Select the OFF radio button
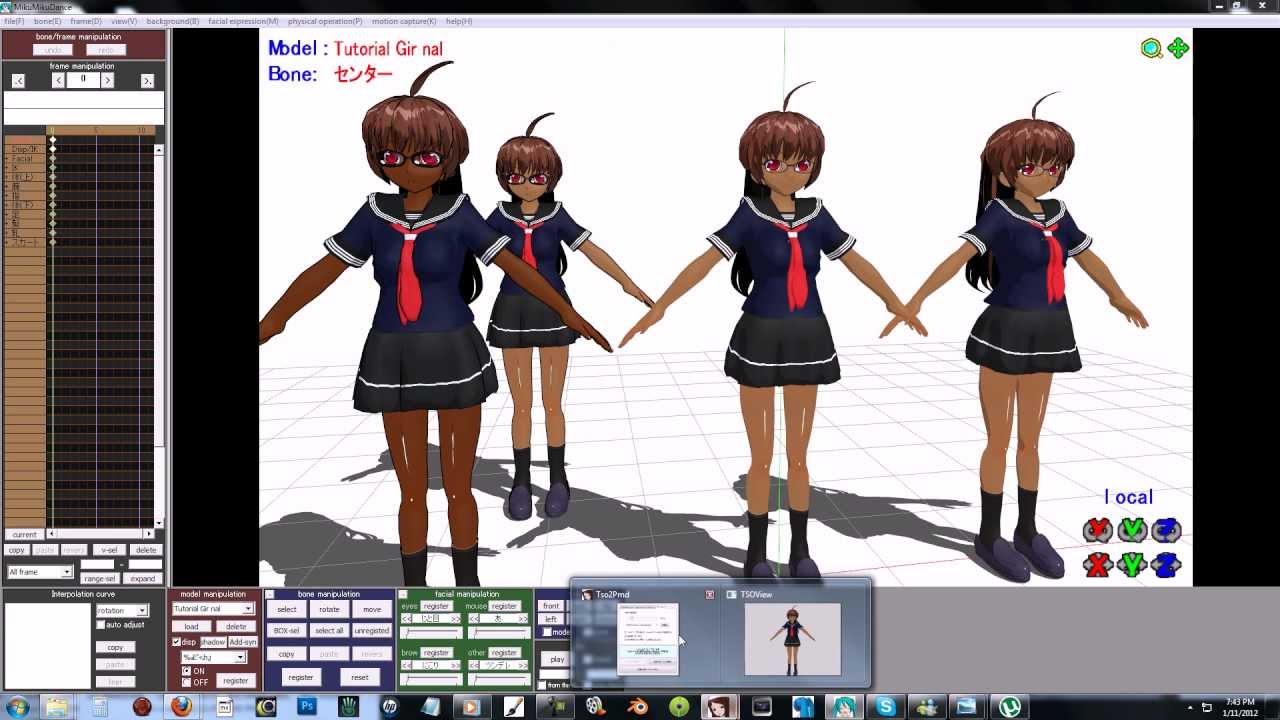Image resolution: width=1280 pixels, height=720 pixels. (x=186, y=682)
